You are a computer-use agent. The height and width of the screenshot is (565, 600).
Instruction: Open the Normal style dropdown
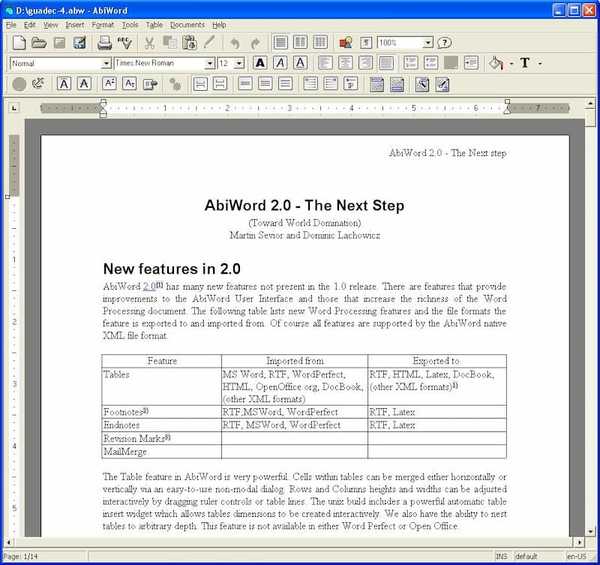point(106,64)
